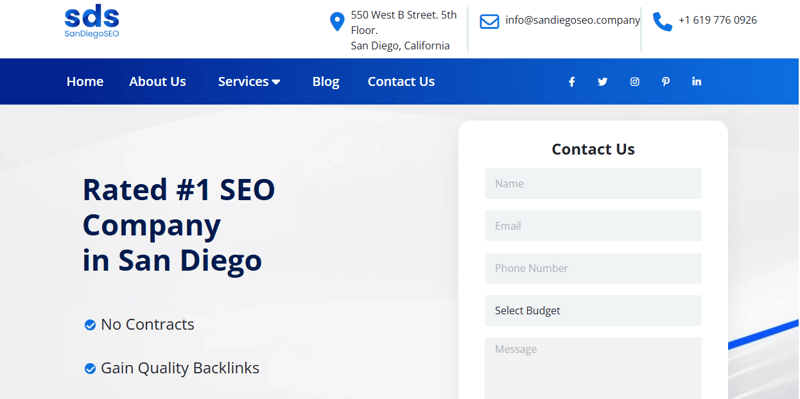The image size is (800, 399).
Task: Open the About Us page
Action: coord(157,82)
